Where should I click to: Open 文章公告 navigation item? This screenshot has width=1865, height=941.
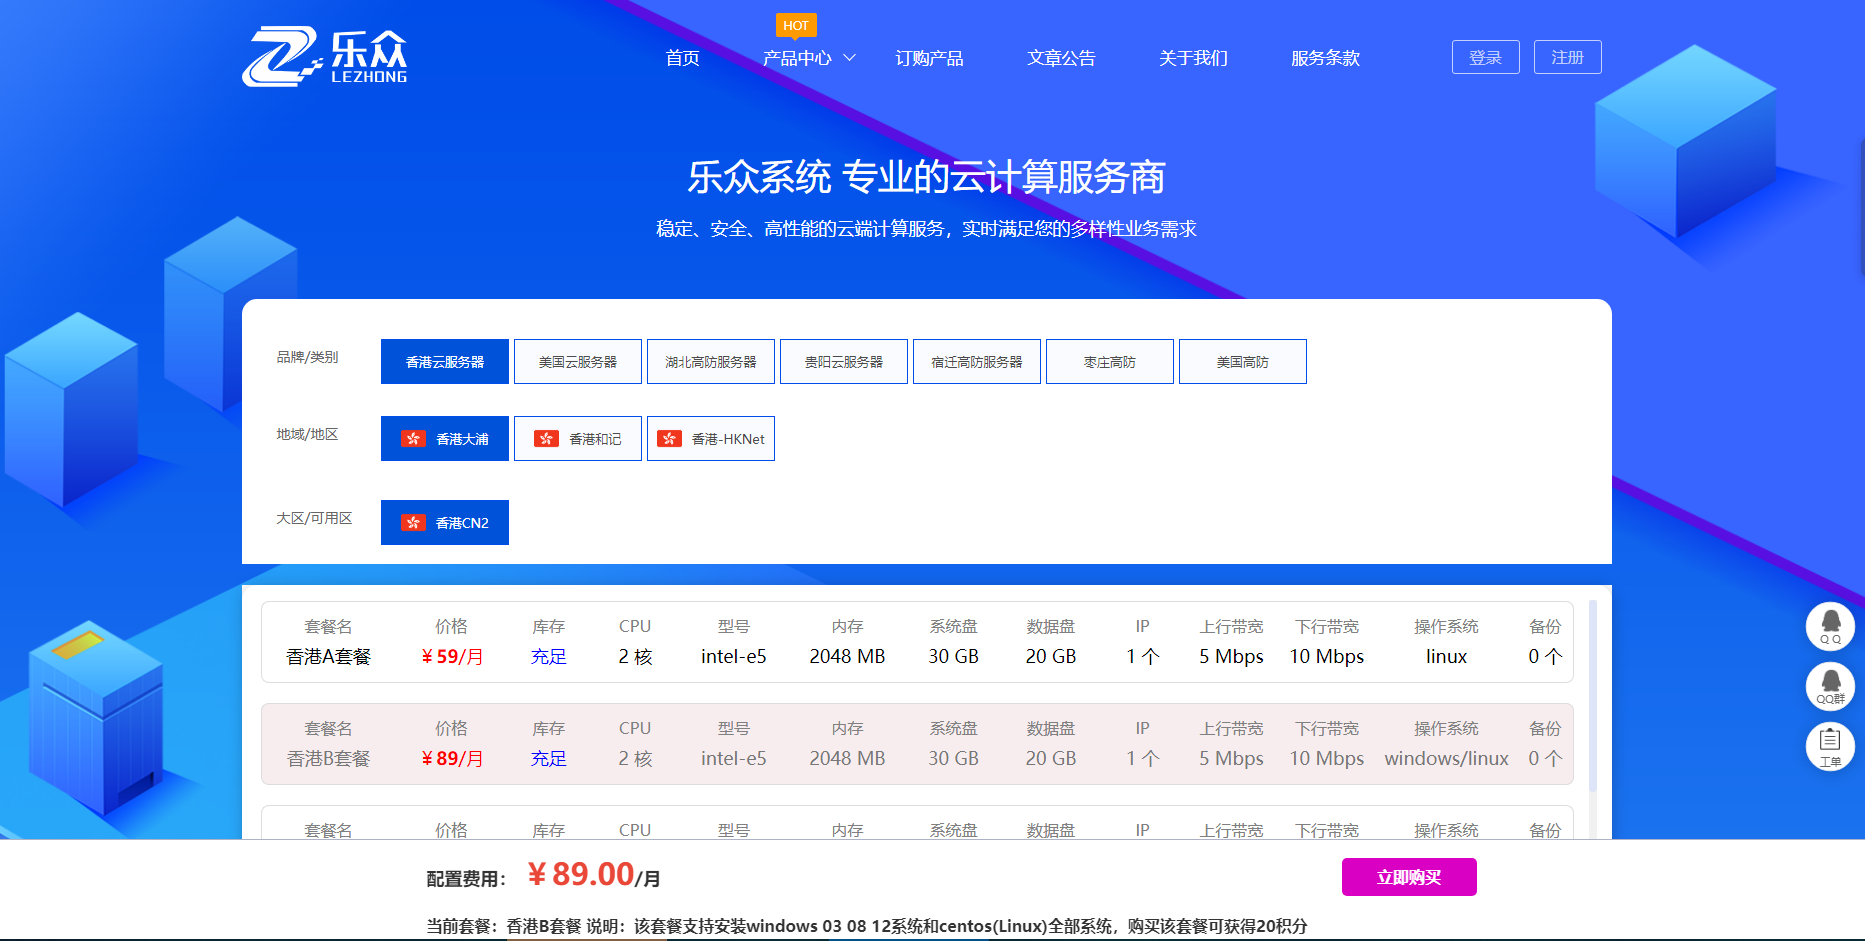pyautogui.click(x=1061, y=58)
